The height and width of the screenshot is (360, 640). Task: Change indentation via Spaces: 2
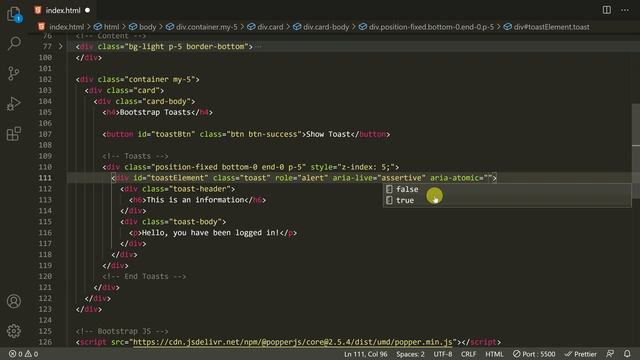410,354
